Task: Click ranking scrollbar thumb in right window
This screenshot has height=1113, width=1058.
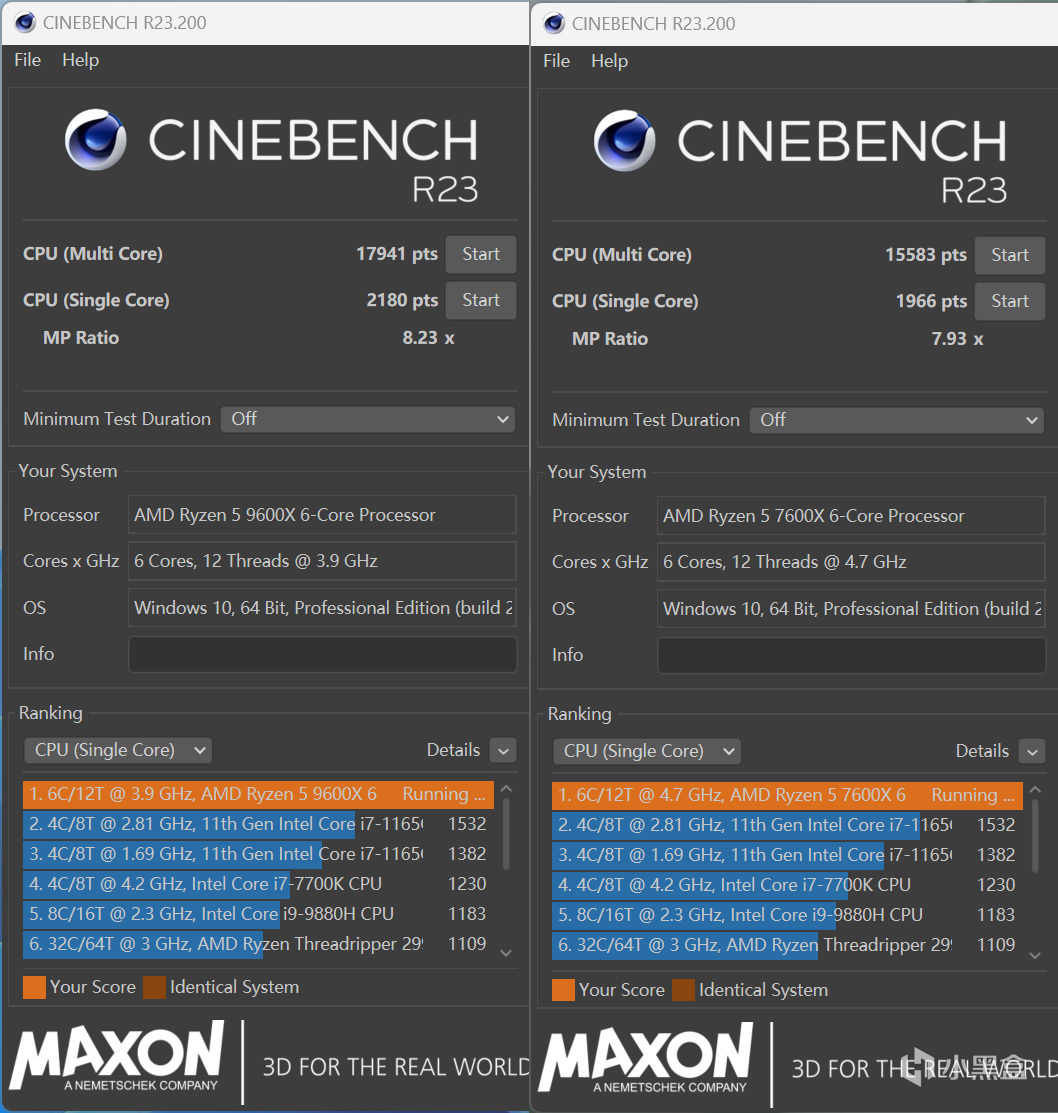Action: coord(1035,835)
